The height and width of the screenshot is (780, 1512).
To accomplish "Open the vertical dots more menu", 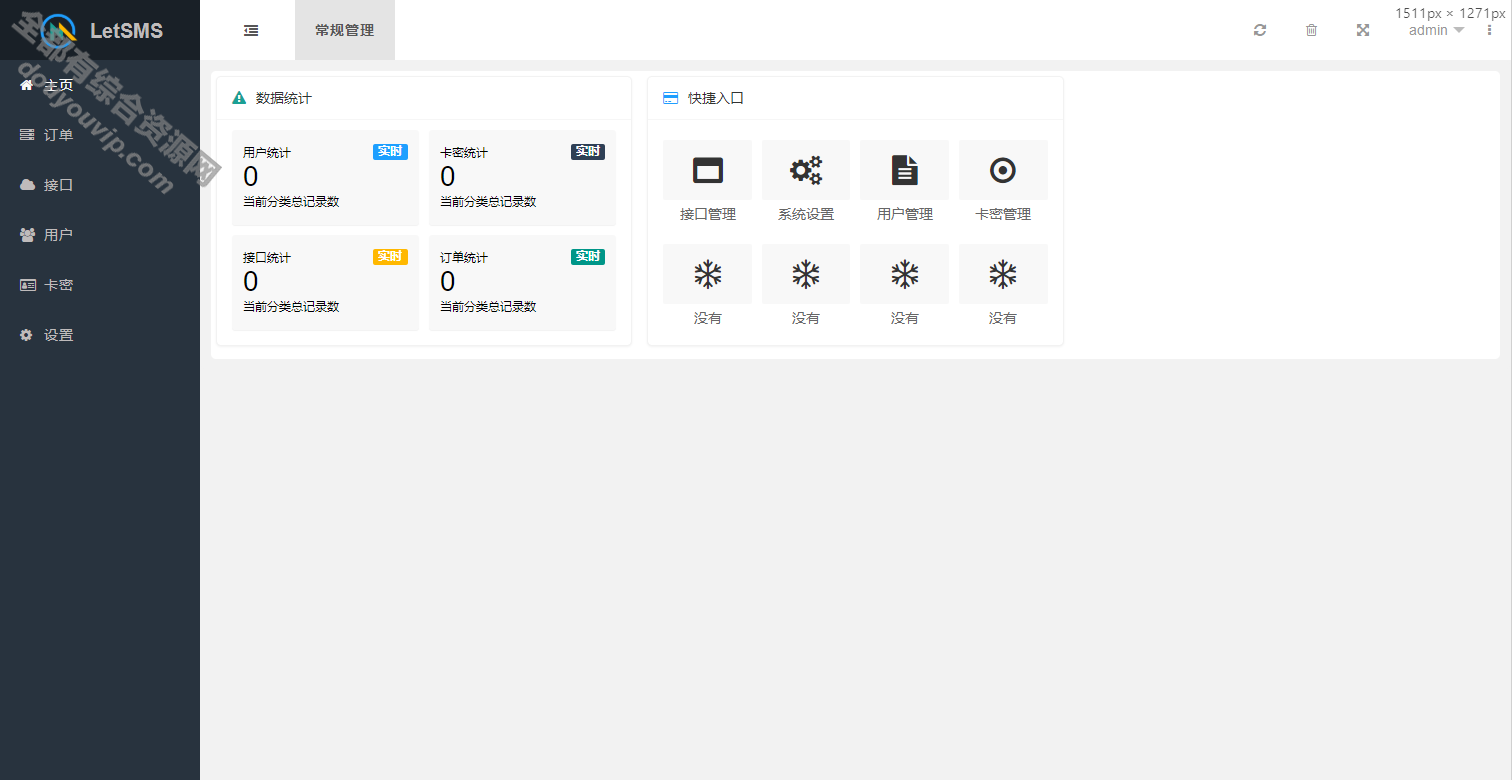I will 1489,30.
